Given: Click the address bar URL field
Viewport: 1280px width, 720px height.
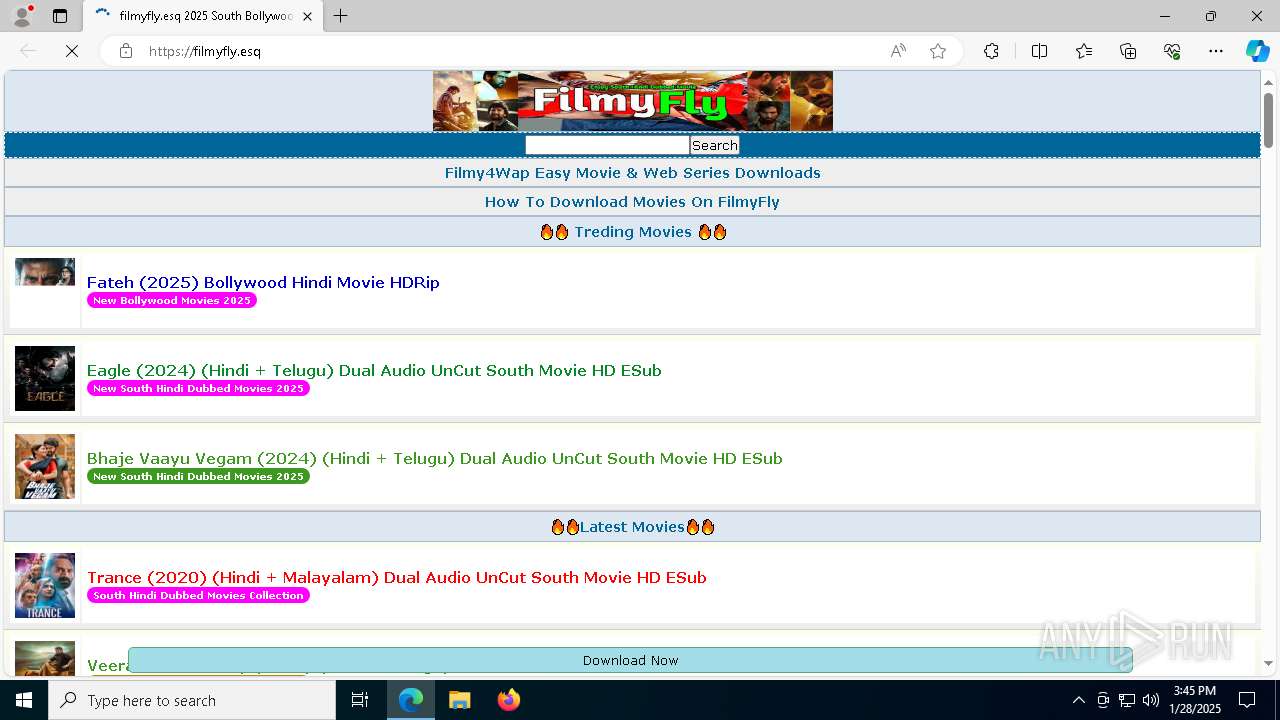Looking at the screenshot, I should [x=510, y=51].
